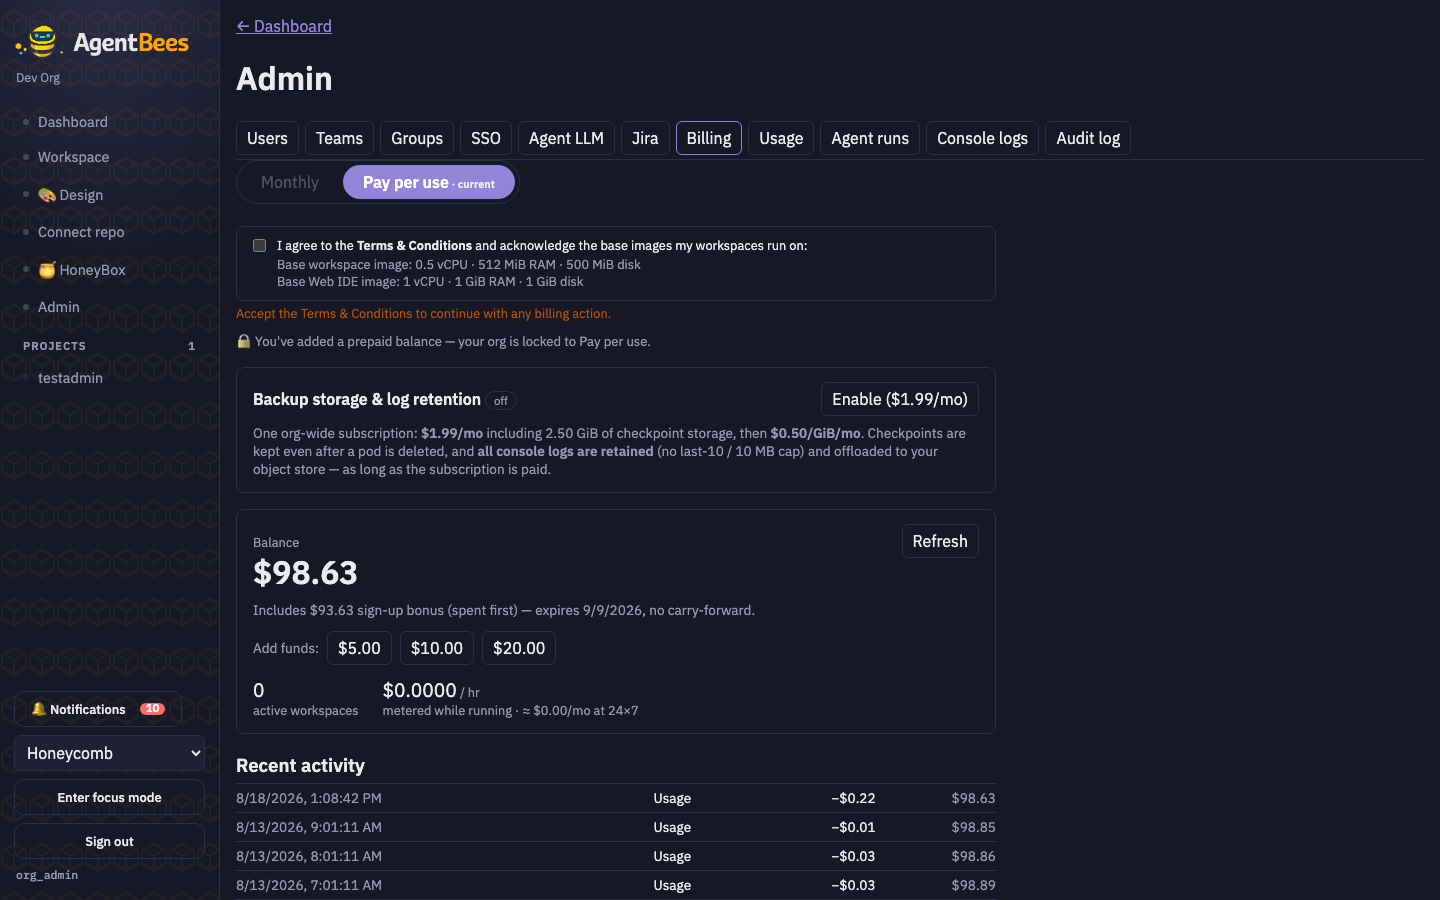Click the active workspaces count
The image size is (1440, 900).
(x=259, y=690)
